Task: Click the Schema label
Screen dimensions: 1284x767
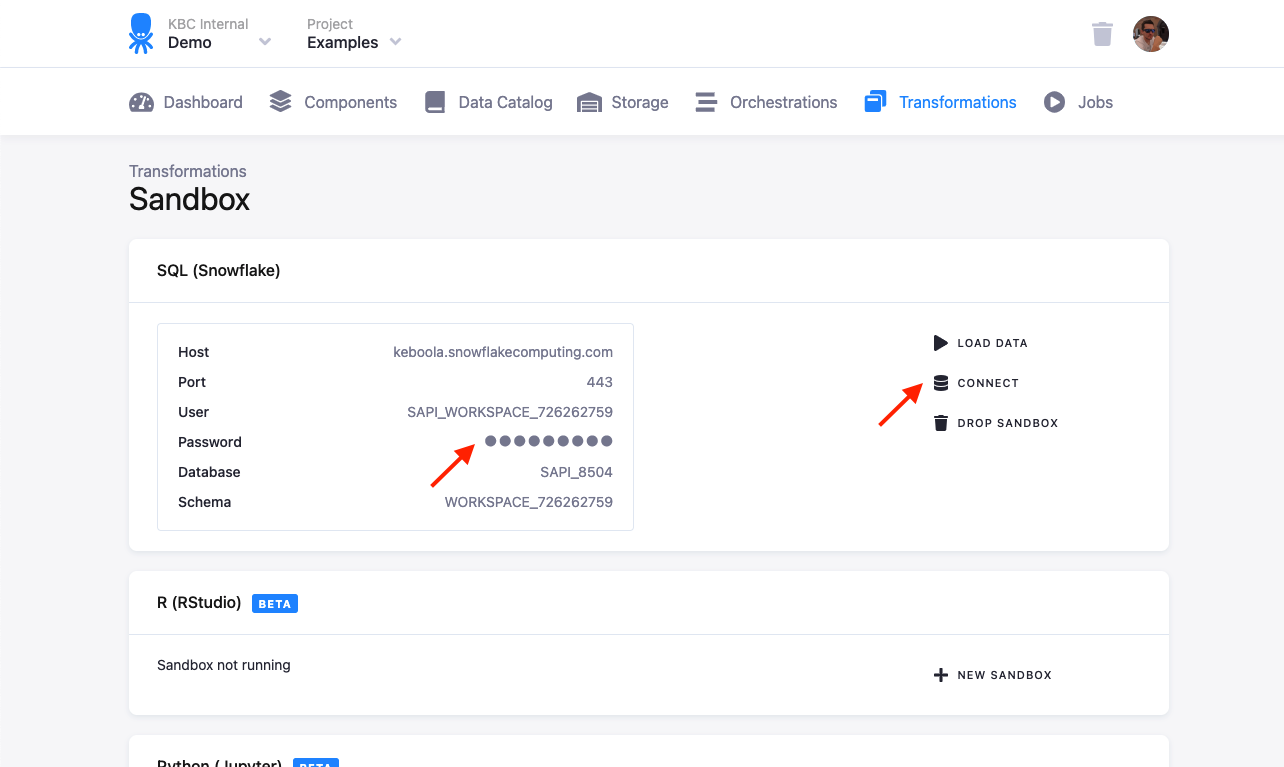Action: pyautogui.click(x=205, y=502)
